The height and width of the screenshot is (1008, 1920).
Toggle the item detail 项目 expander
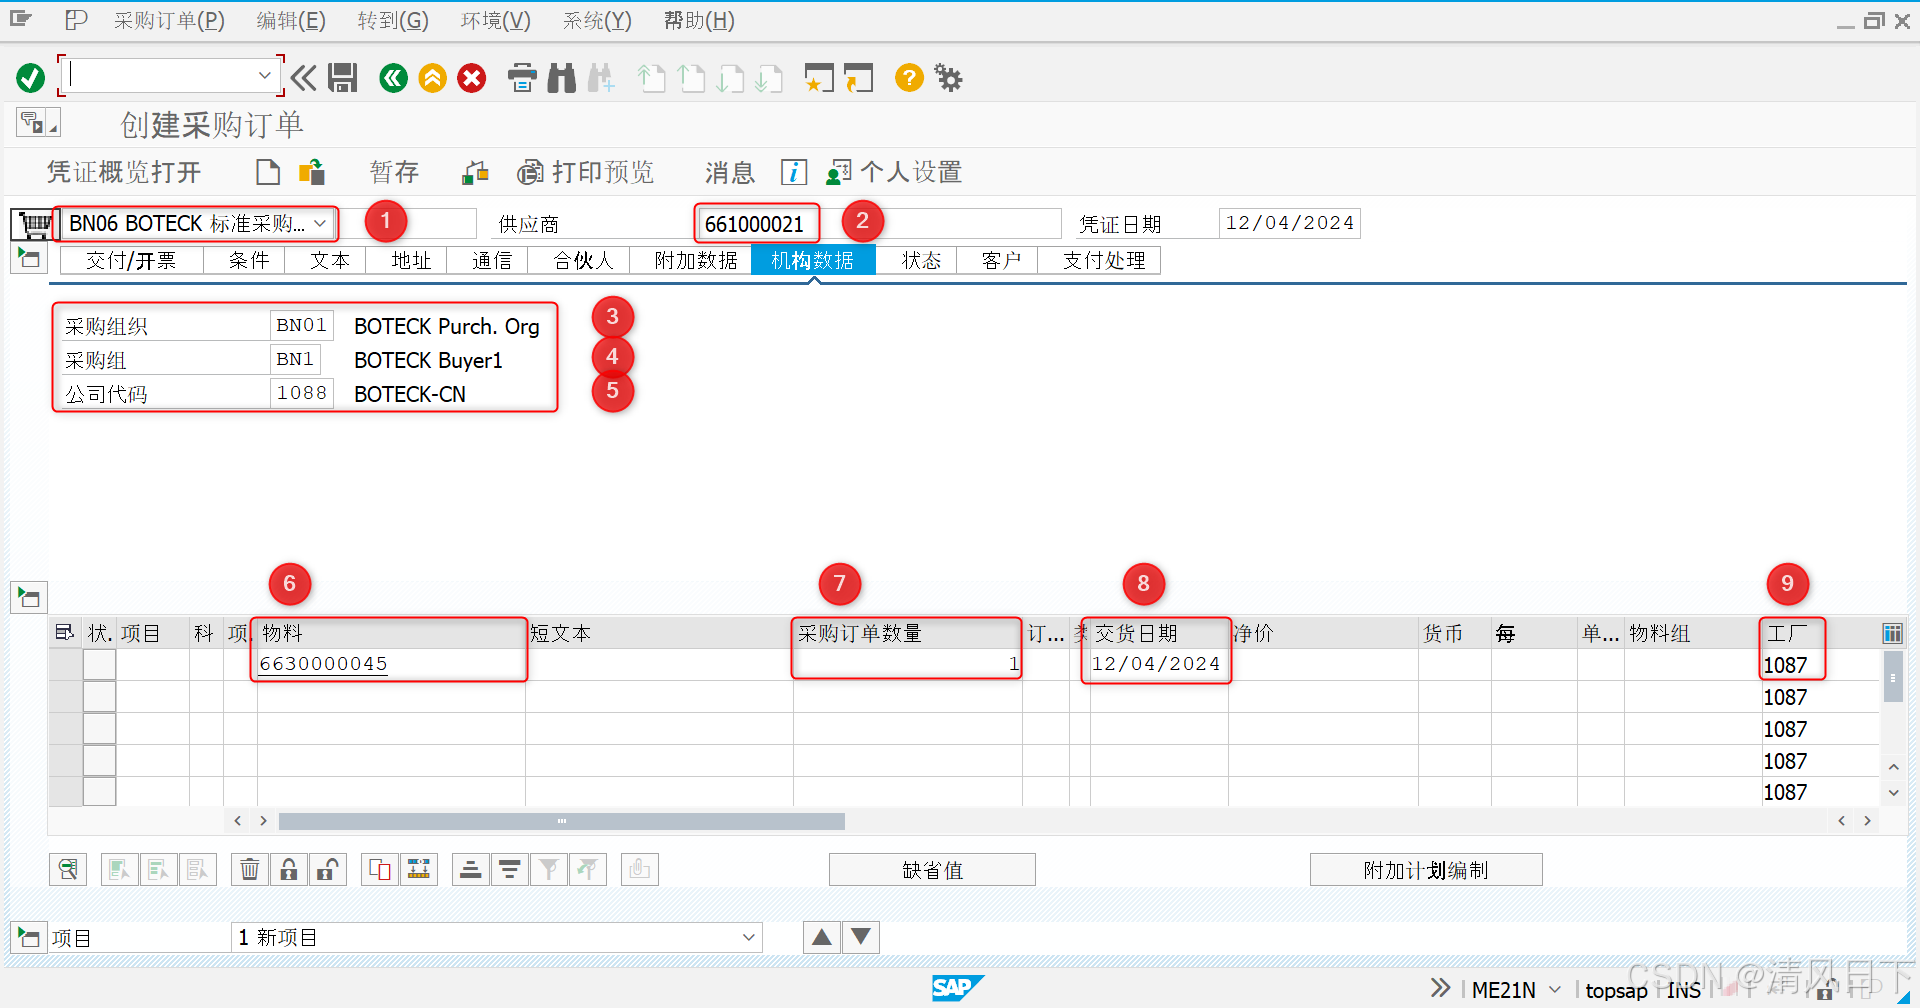click(x=29, y=937)
